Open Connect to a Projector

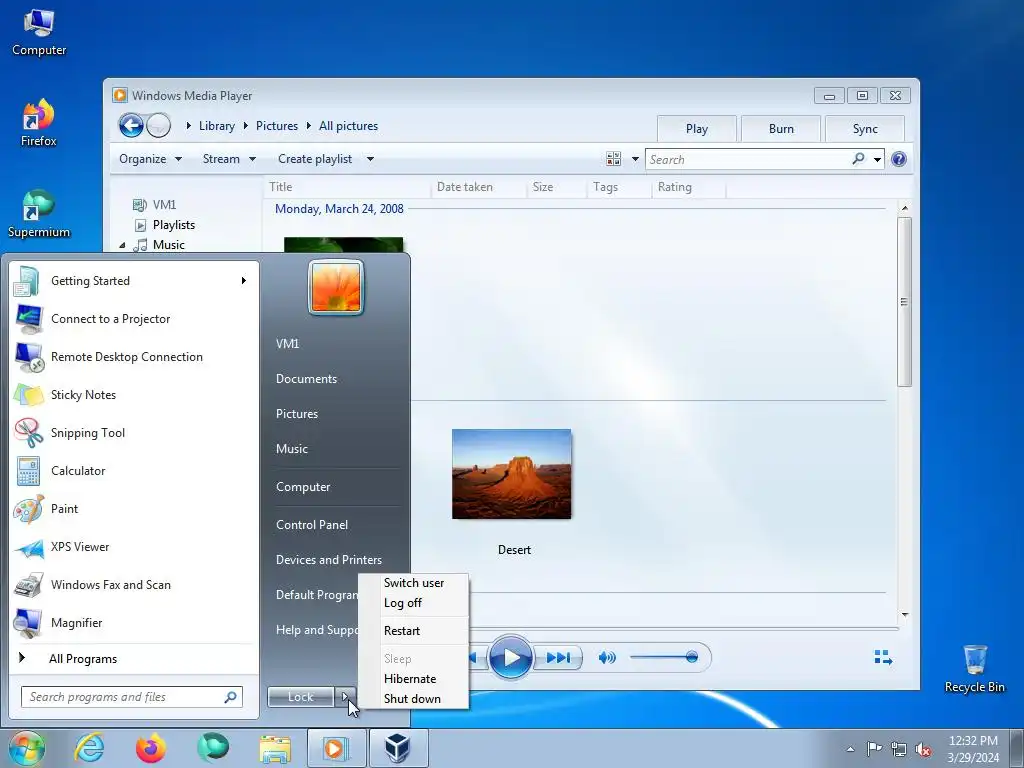[134, 319]
